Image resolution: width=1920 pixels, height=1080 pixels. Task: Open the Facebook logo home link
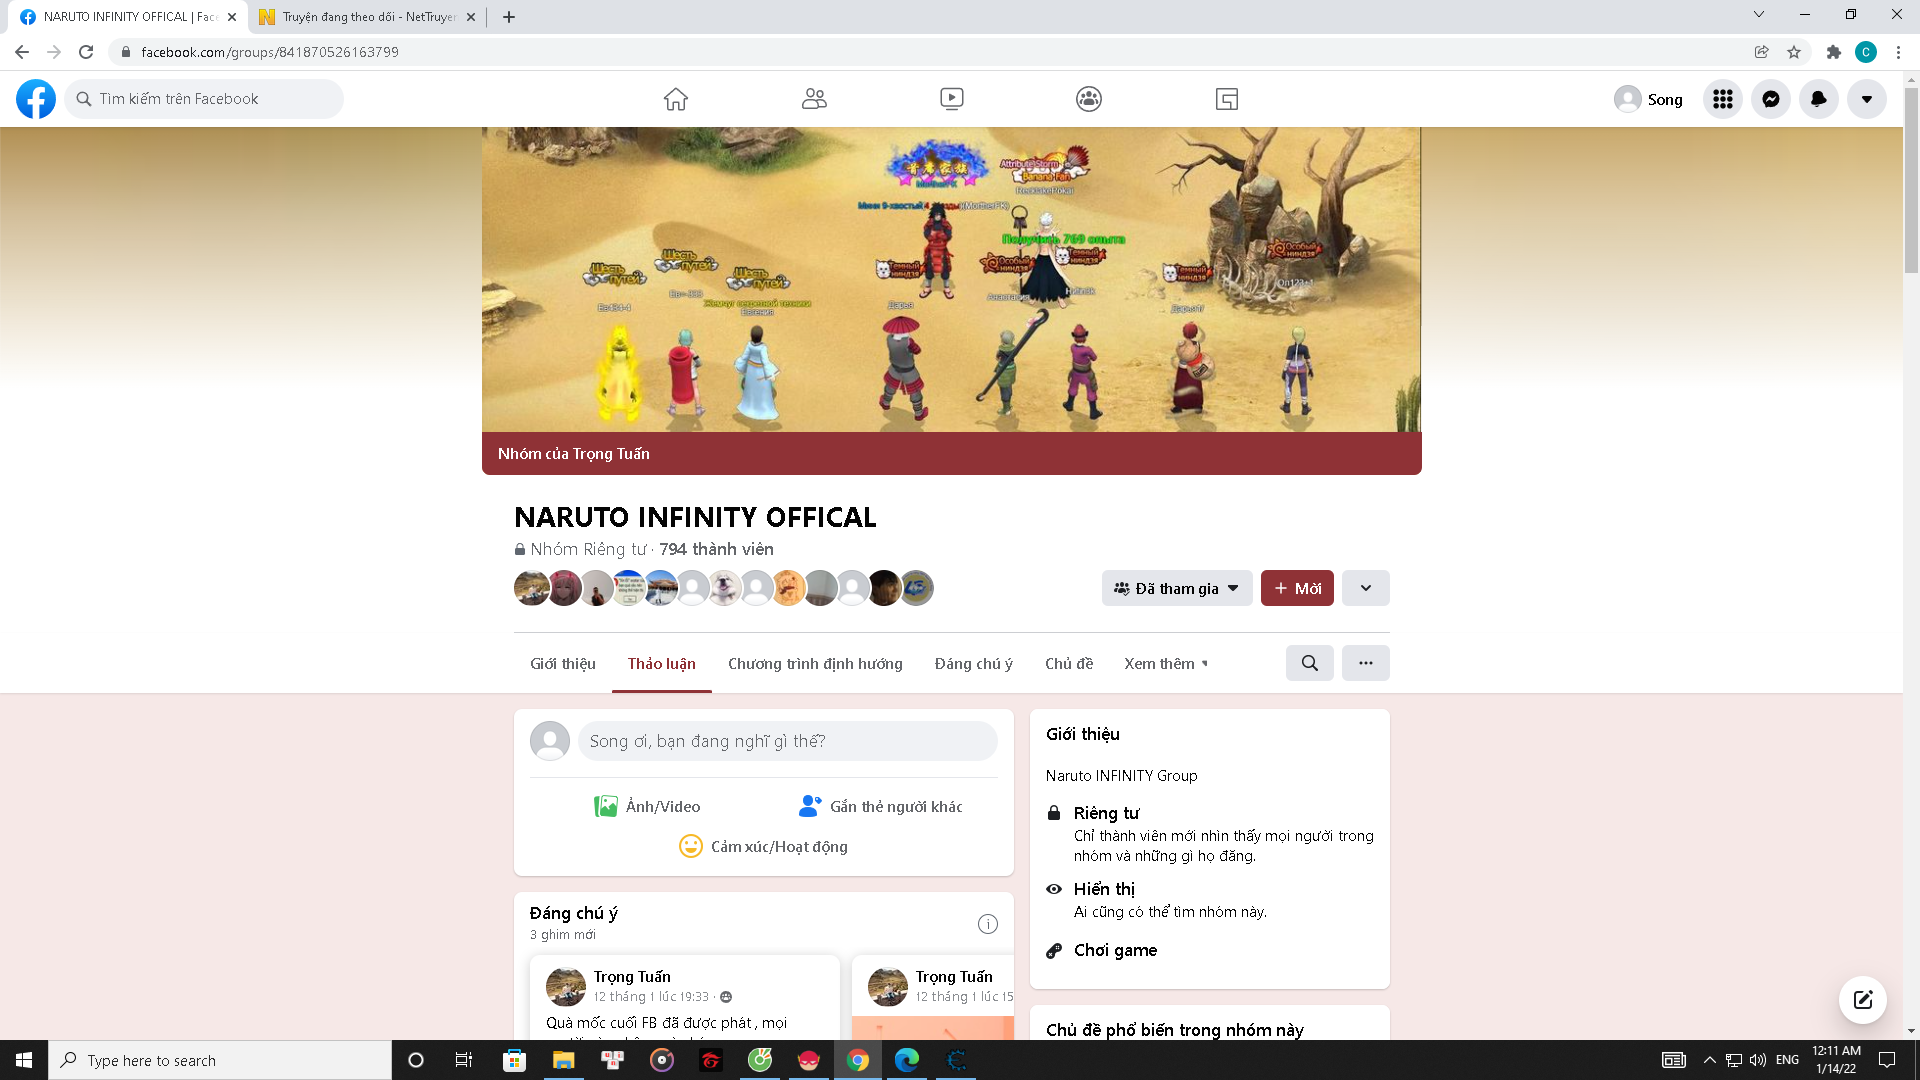[36, 99]
